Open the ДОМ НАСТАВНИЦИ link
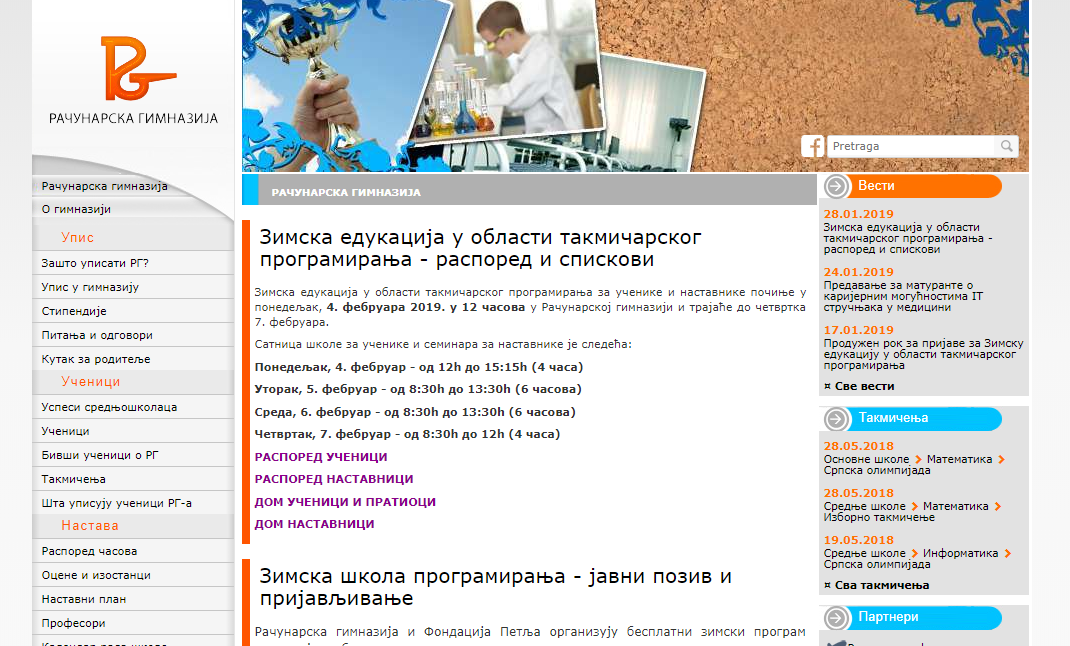Screen dimensions: 1070x646 [314, 524]
